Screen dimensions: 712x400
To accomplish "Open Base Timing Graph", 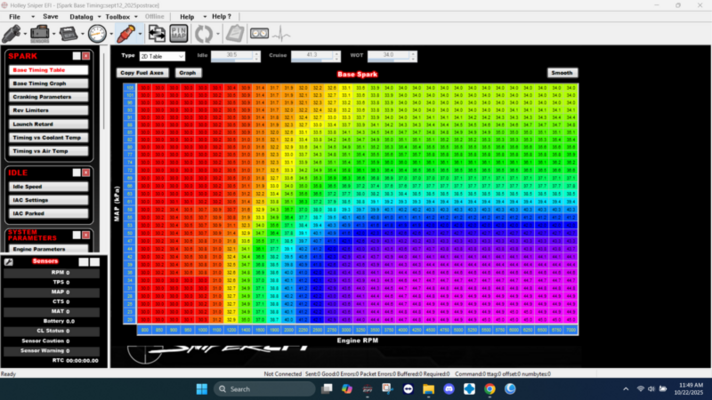I will pyautogui.click(x=48, y=84).
